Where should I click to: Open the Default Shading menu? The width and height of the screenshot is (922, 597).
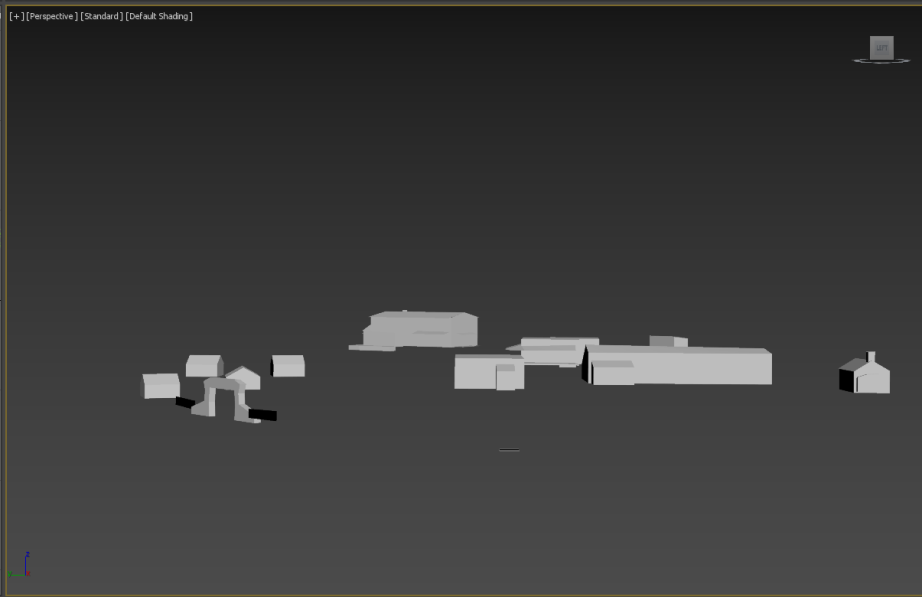[159, 17]
